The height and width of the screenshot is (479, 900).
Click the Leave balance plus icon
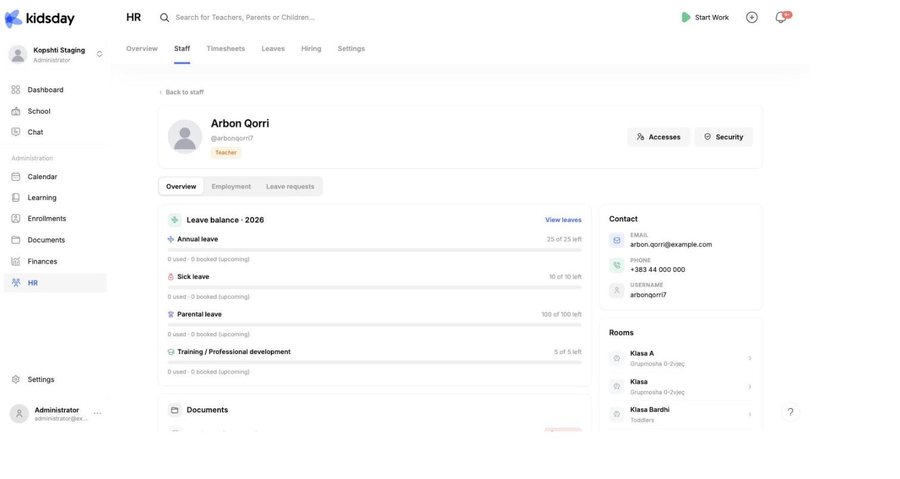tap(174, 220)
